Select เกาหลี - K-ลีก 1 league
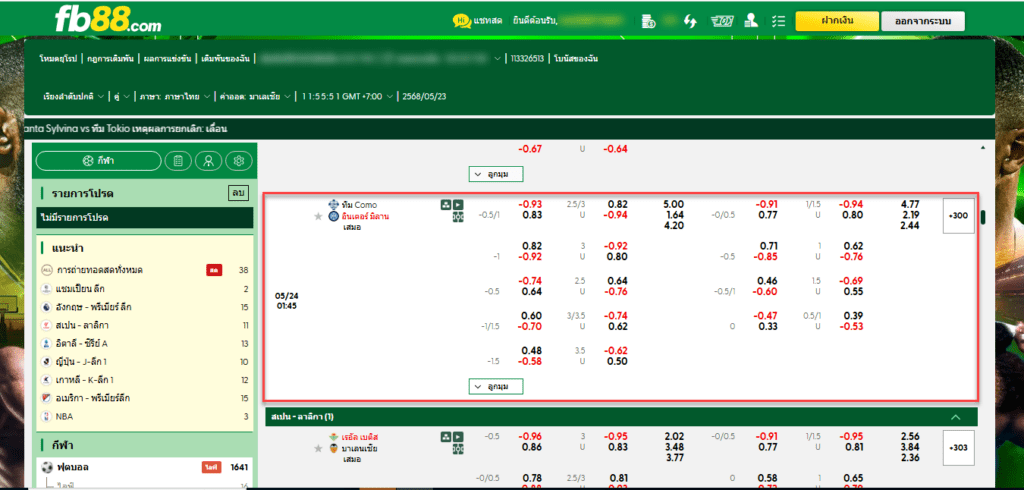This screenshot has height=490, width=1024. click(x=144, y=380)
